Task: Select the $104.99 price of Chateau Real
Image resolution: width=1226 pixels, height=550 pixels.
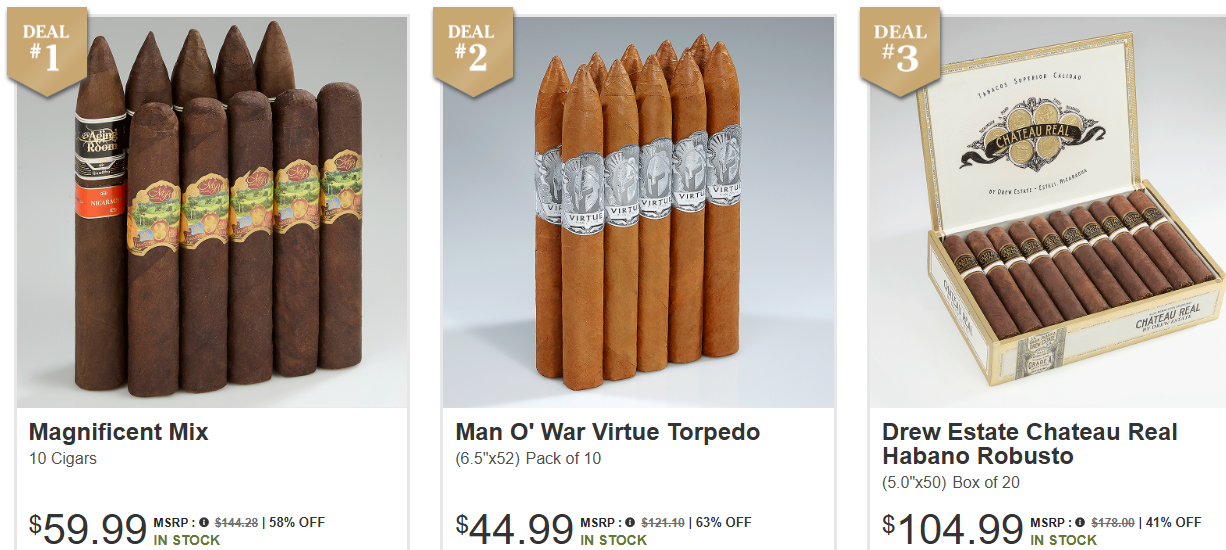Action: [x=953, y=530]
